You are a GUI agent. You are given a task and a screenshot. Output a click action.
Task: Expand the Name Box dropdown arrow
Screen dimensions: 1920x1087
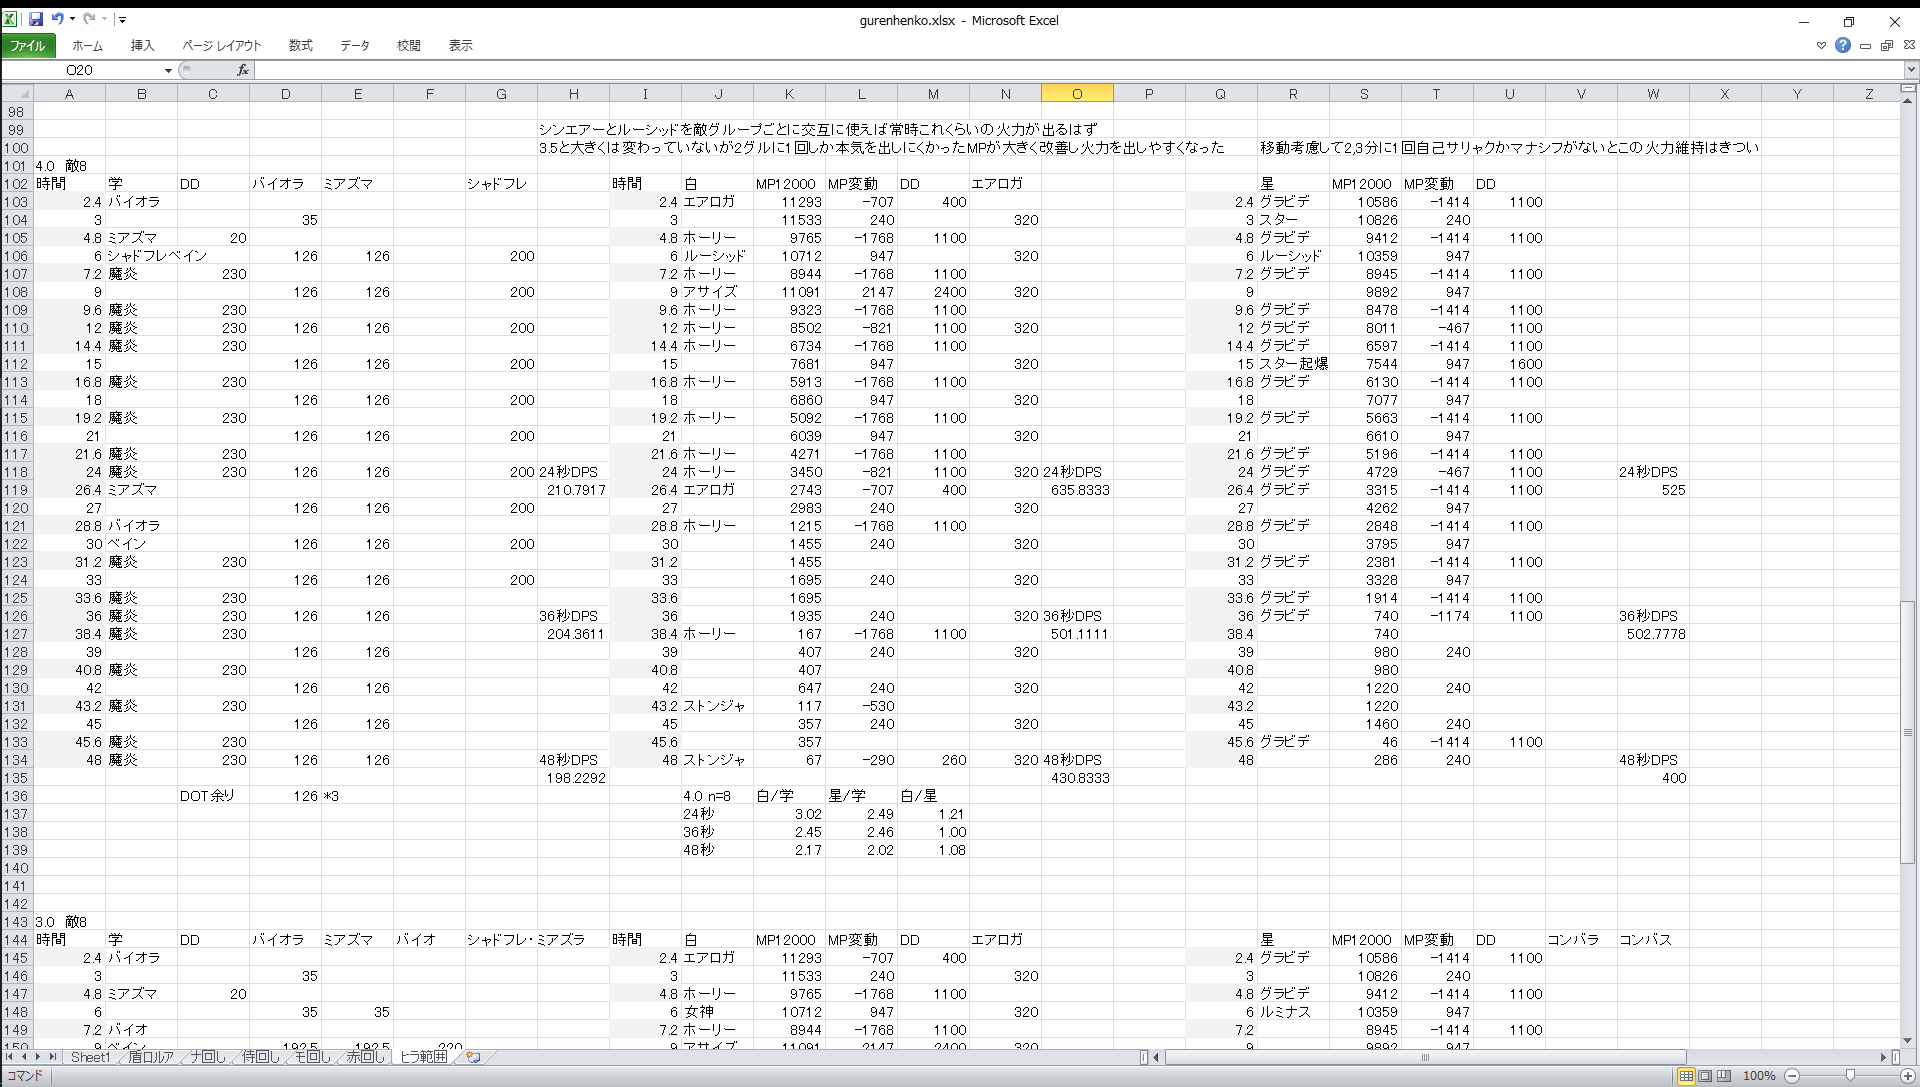pos(168,70)
